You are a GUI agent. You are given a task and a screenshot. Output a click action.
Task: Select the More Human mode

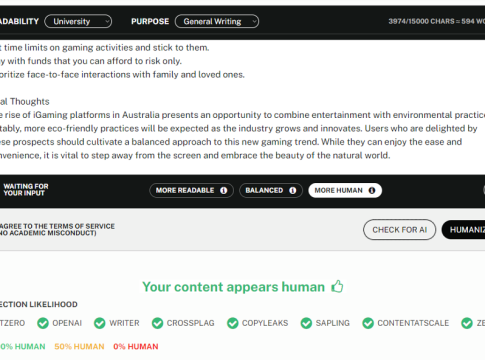click(345, 190)
